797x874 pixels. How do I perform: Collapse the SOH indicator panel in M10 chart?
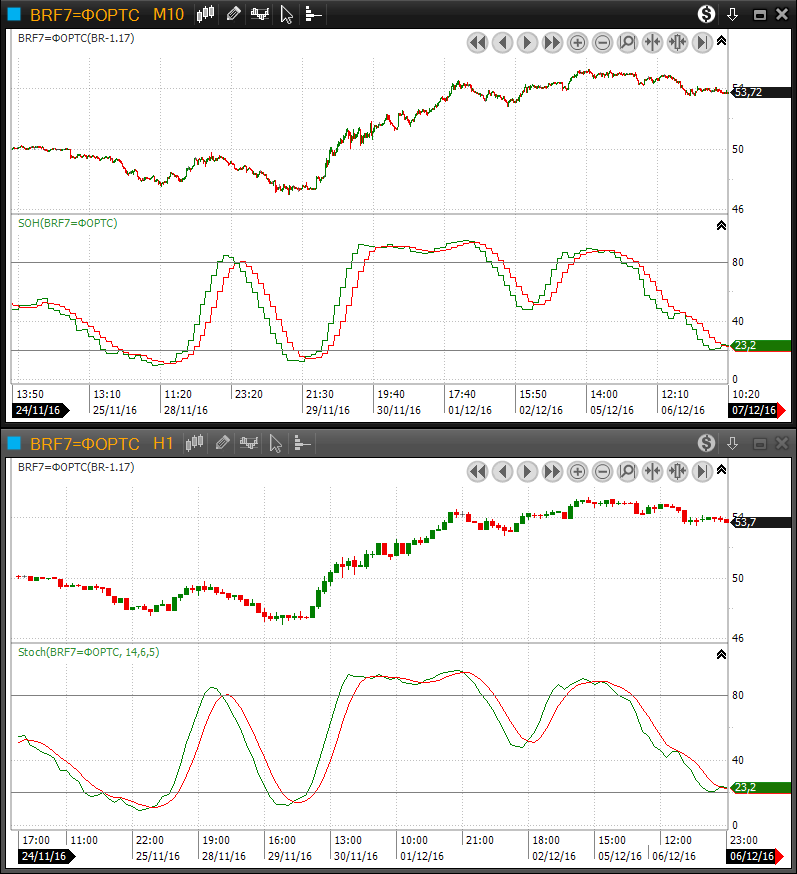click(x=722, y=226)
